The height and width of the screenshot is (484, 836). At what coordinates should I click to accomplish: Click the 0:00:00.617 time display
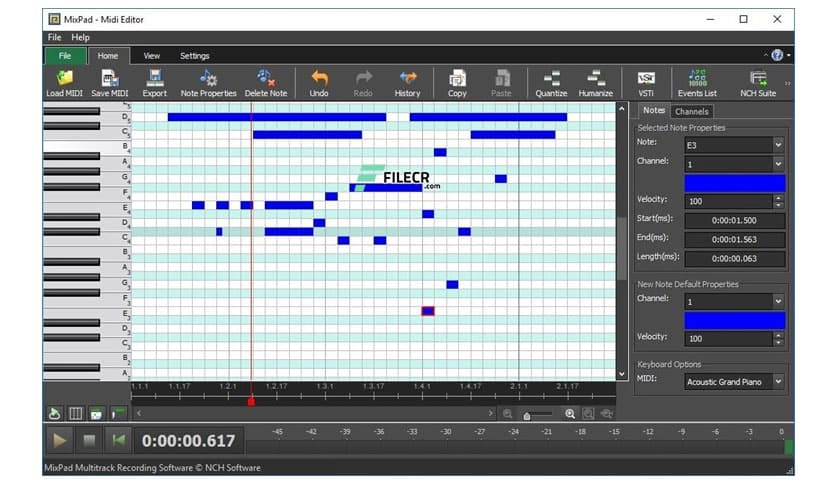tap(188, 441)
